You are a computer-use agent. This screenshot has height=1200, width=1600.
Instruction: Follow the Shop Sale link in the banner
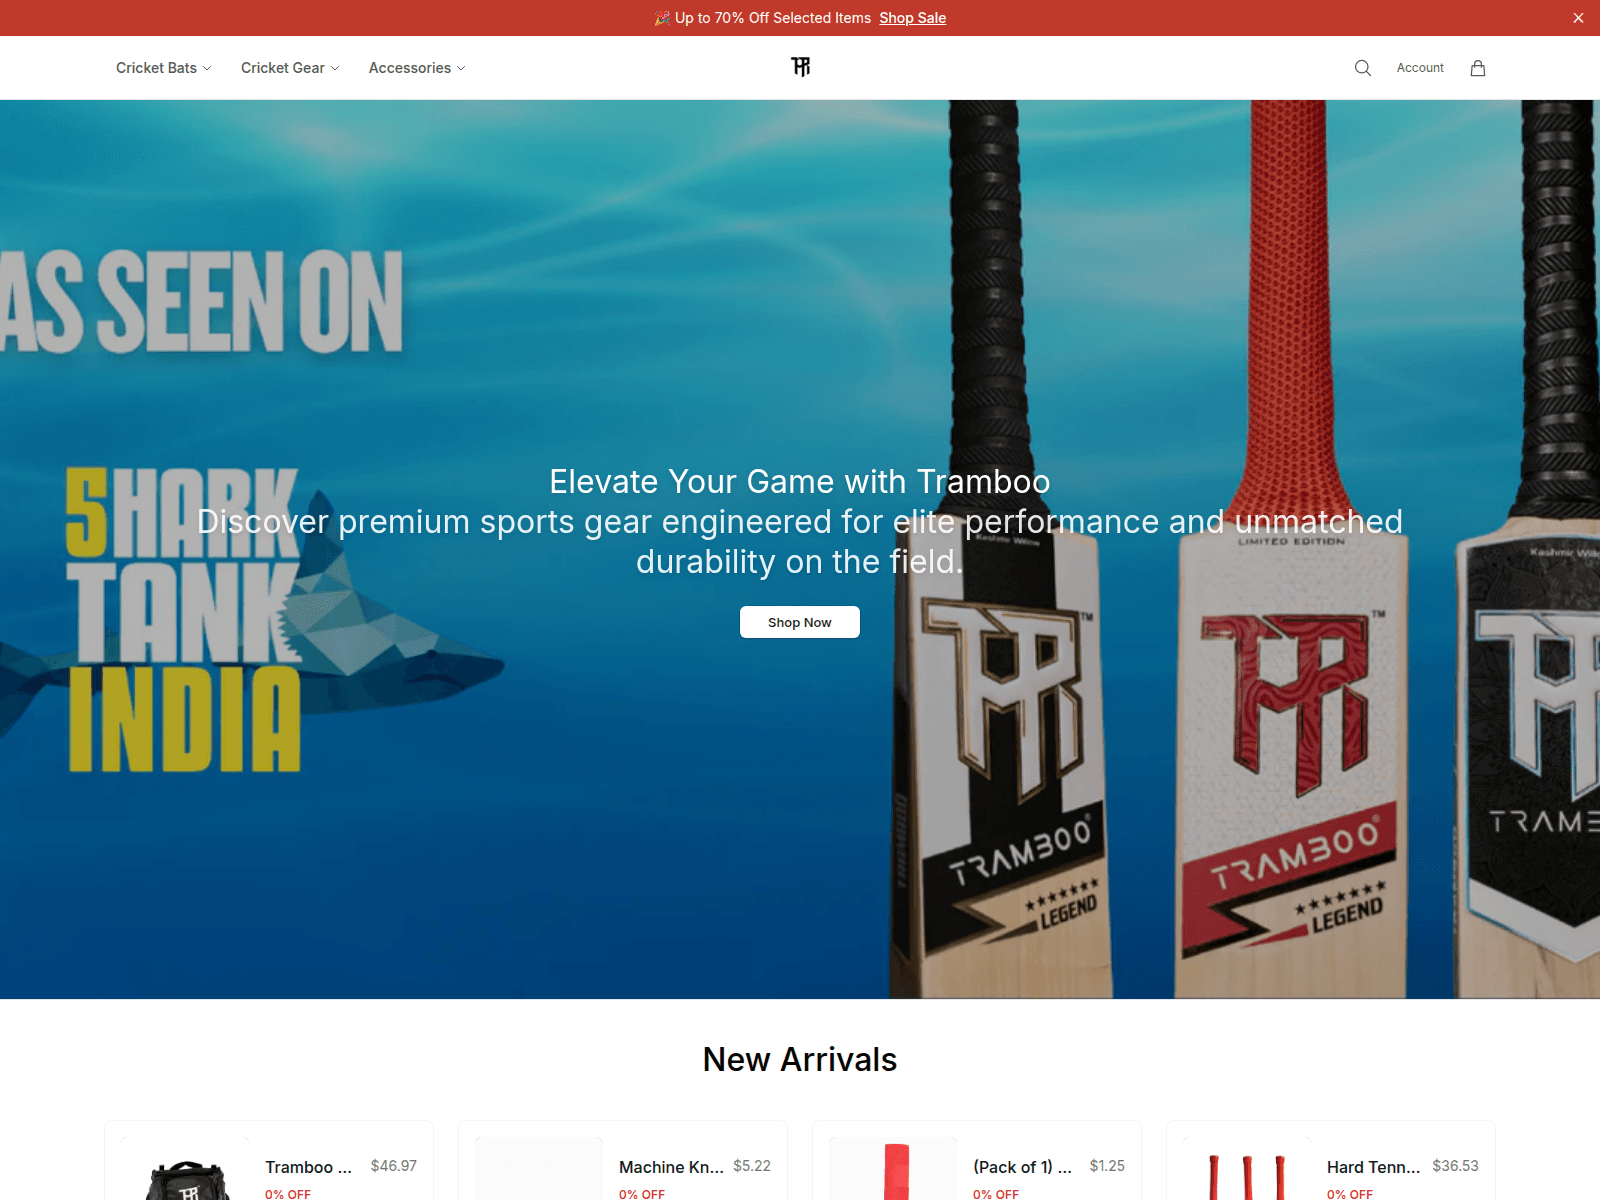(912, 18)
